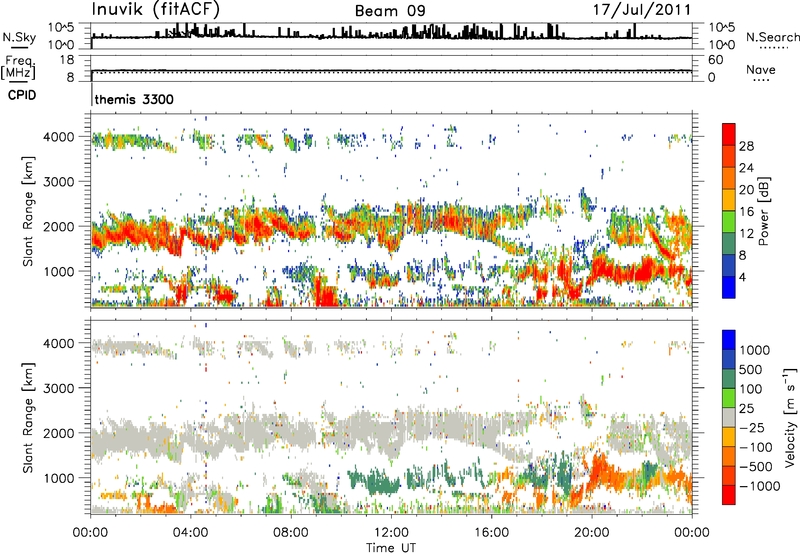Screen dimensions: 800x554
Task: Click the 'Power [dB]' colorbar title
Action: (x=763, y=211)
